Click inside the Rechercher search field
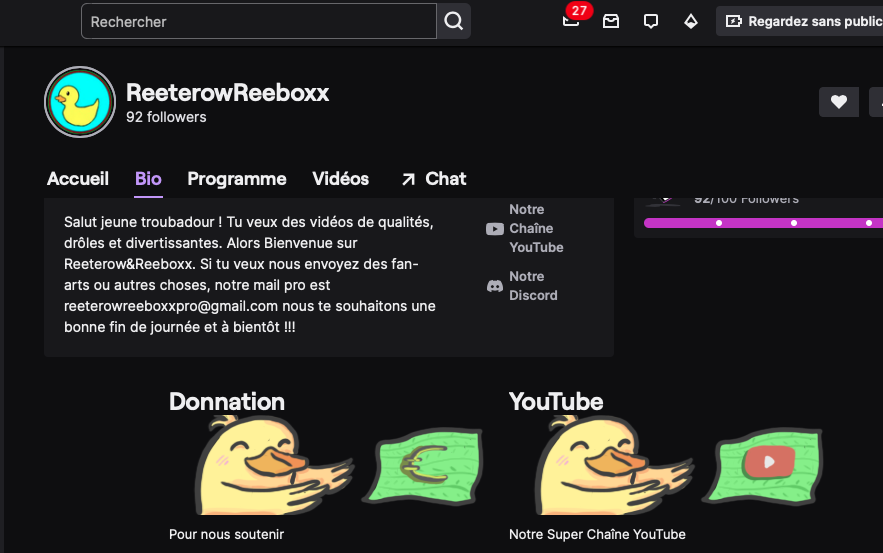Image resolution: width=883 pixels, height=553 pixels. 258,21
